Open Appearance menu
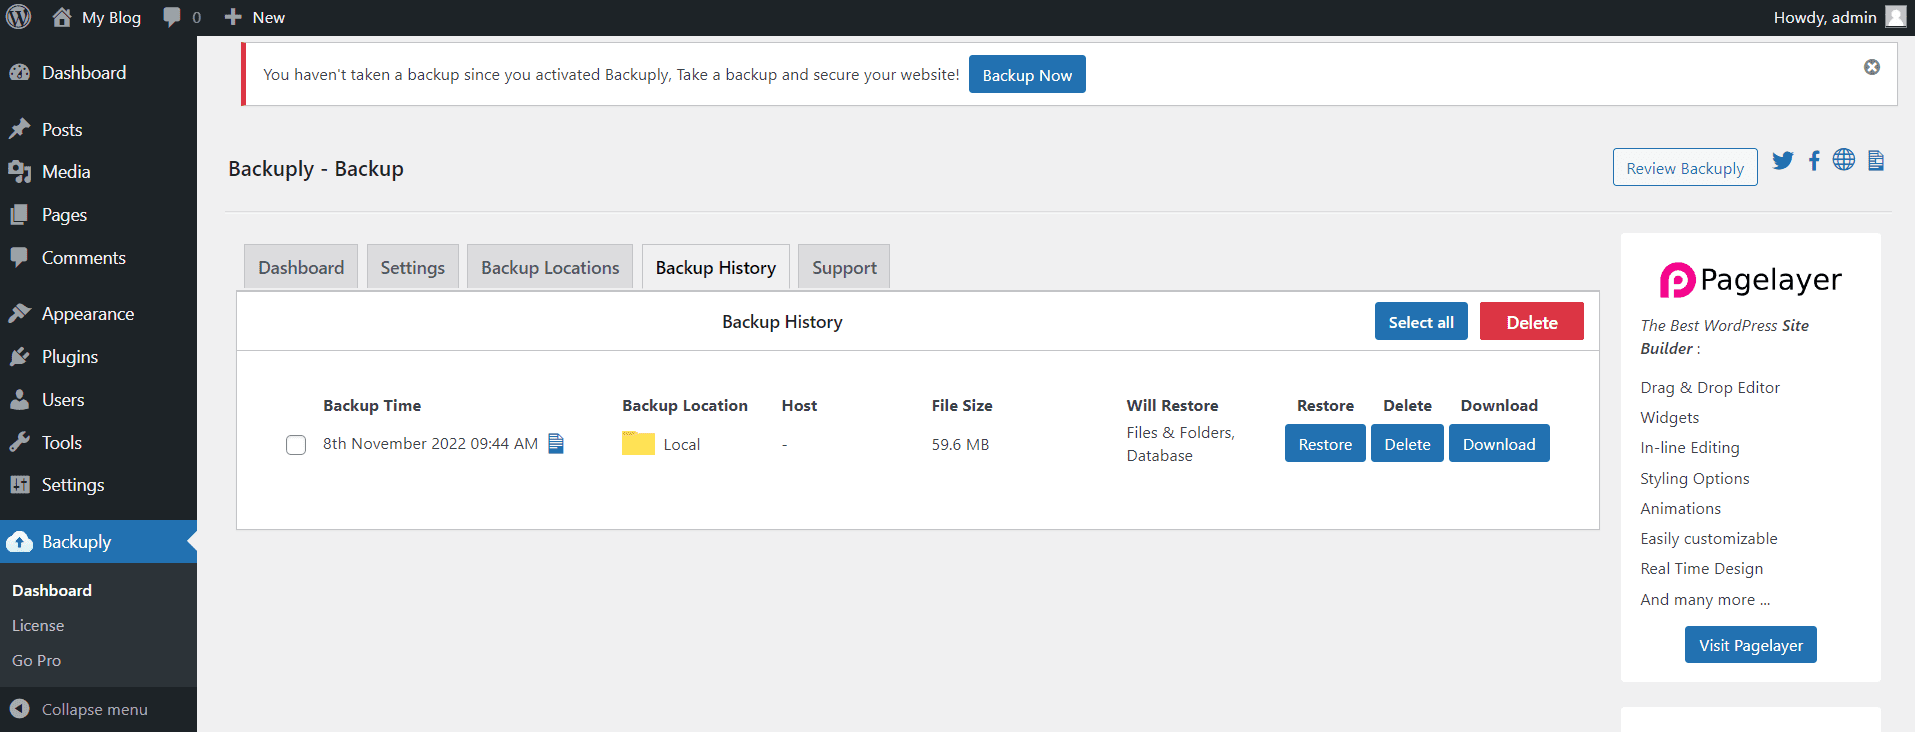This screenshot has width=1915, height=732. pos(98,314)
